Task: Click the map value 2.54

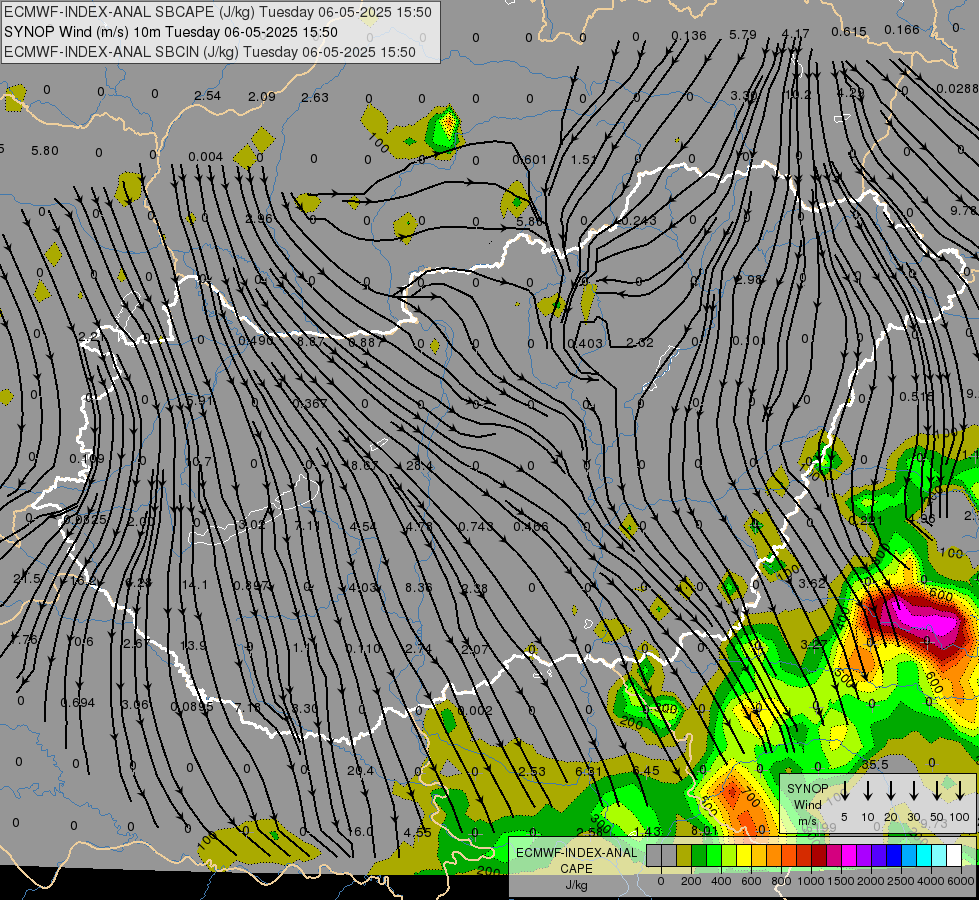Action: (x=208, y=96)
